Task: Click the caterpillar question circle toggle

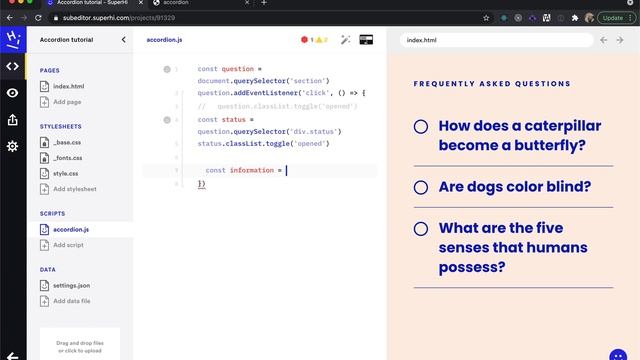Action: [421, 127]
